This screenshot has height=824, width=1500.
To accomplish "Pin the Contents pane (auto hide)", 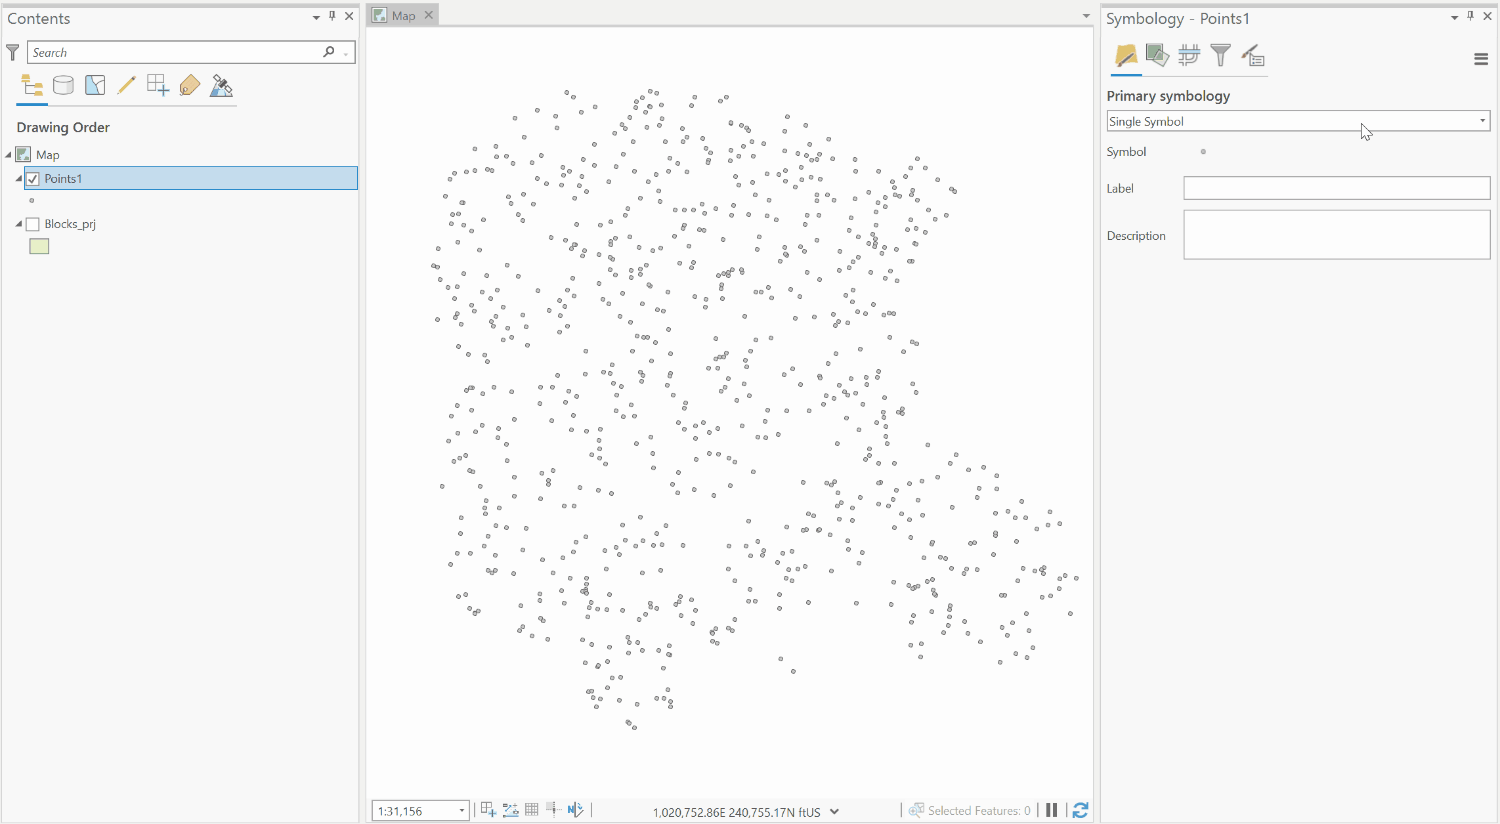I will (332, 16).
